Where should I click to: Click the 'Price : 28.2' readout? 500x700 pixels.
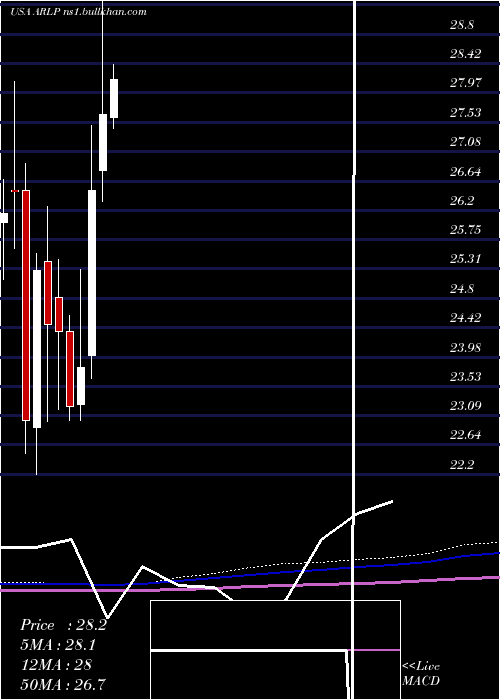[63, 625]
